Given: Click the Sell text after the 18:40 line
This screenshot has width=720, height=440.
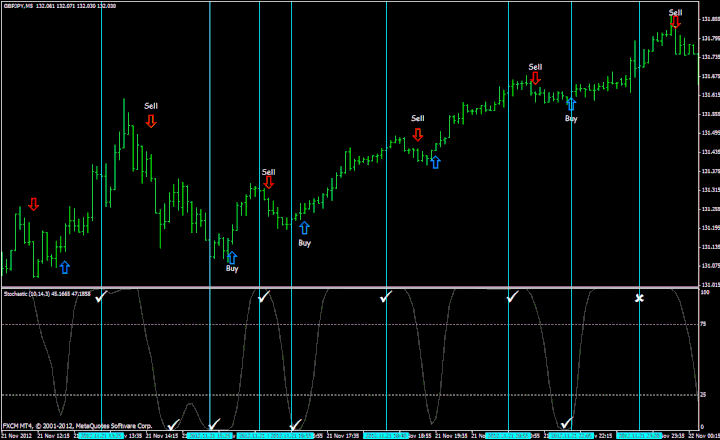Looking at the screenshot, I should [417, 118].
